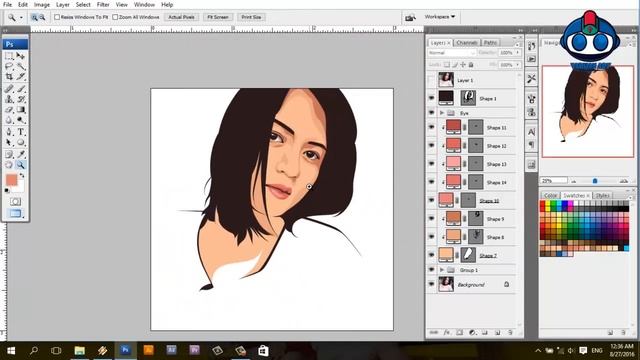Screen dimensions: 640x360
Task: Click the foreground color swatch
Action: [12, 180]
